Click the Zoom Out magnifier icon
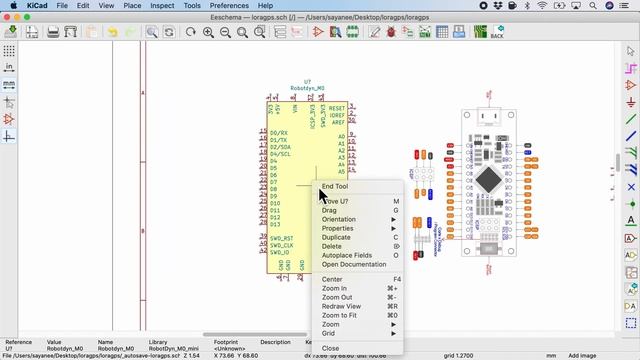 coord(225,32)
